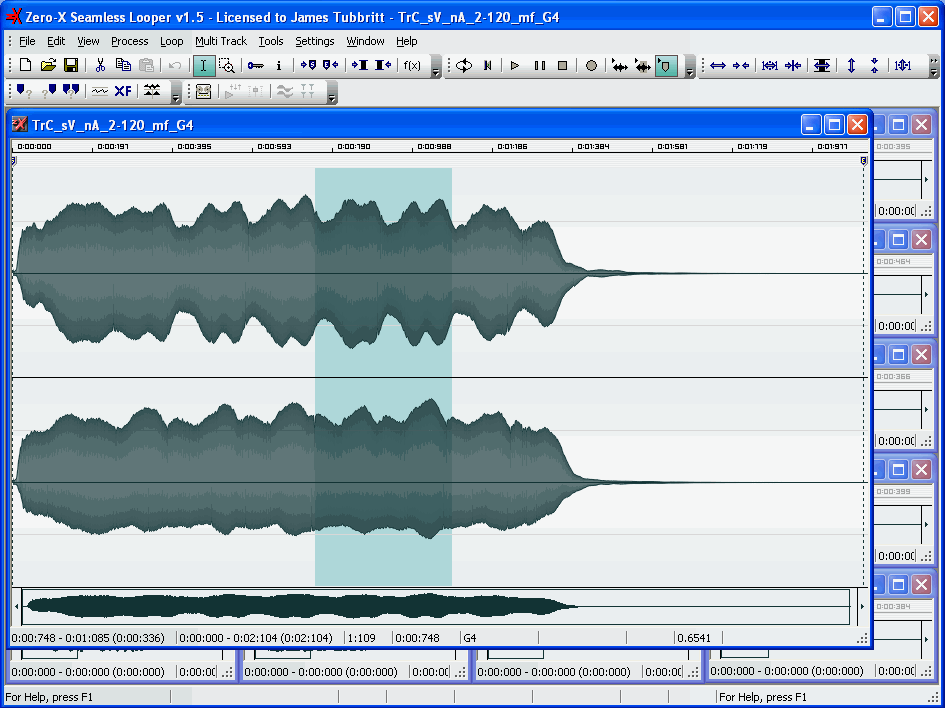Image resolution: width=945 pixels, height=708 pixels.
Task: Click the left scroll arrow of overview strip
Action: (16, 607)
